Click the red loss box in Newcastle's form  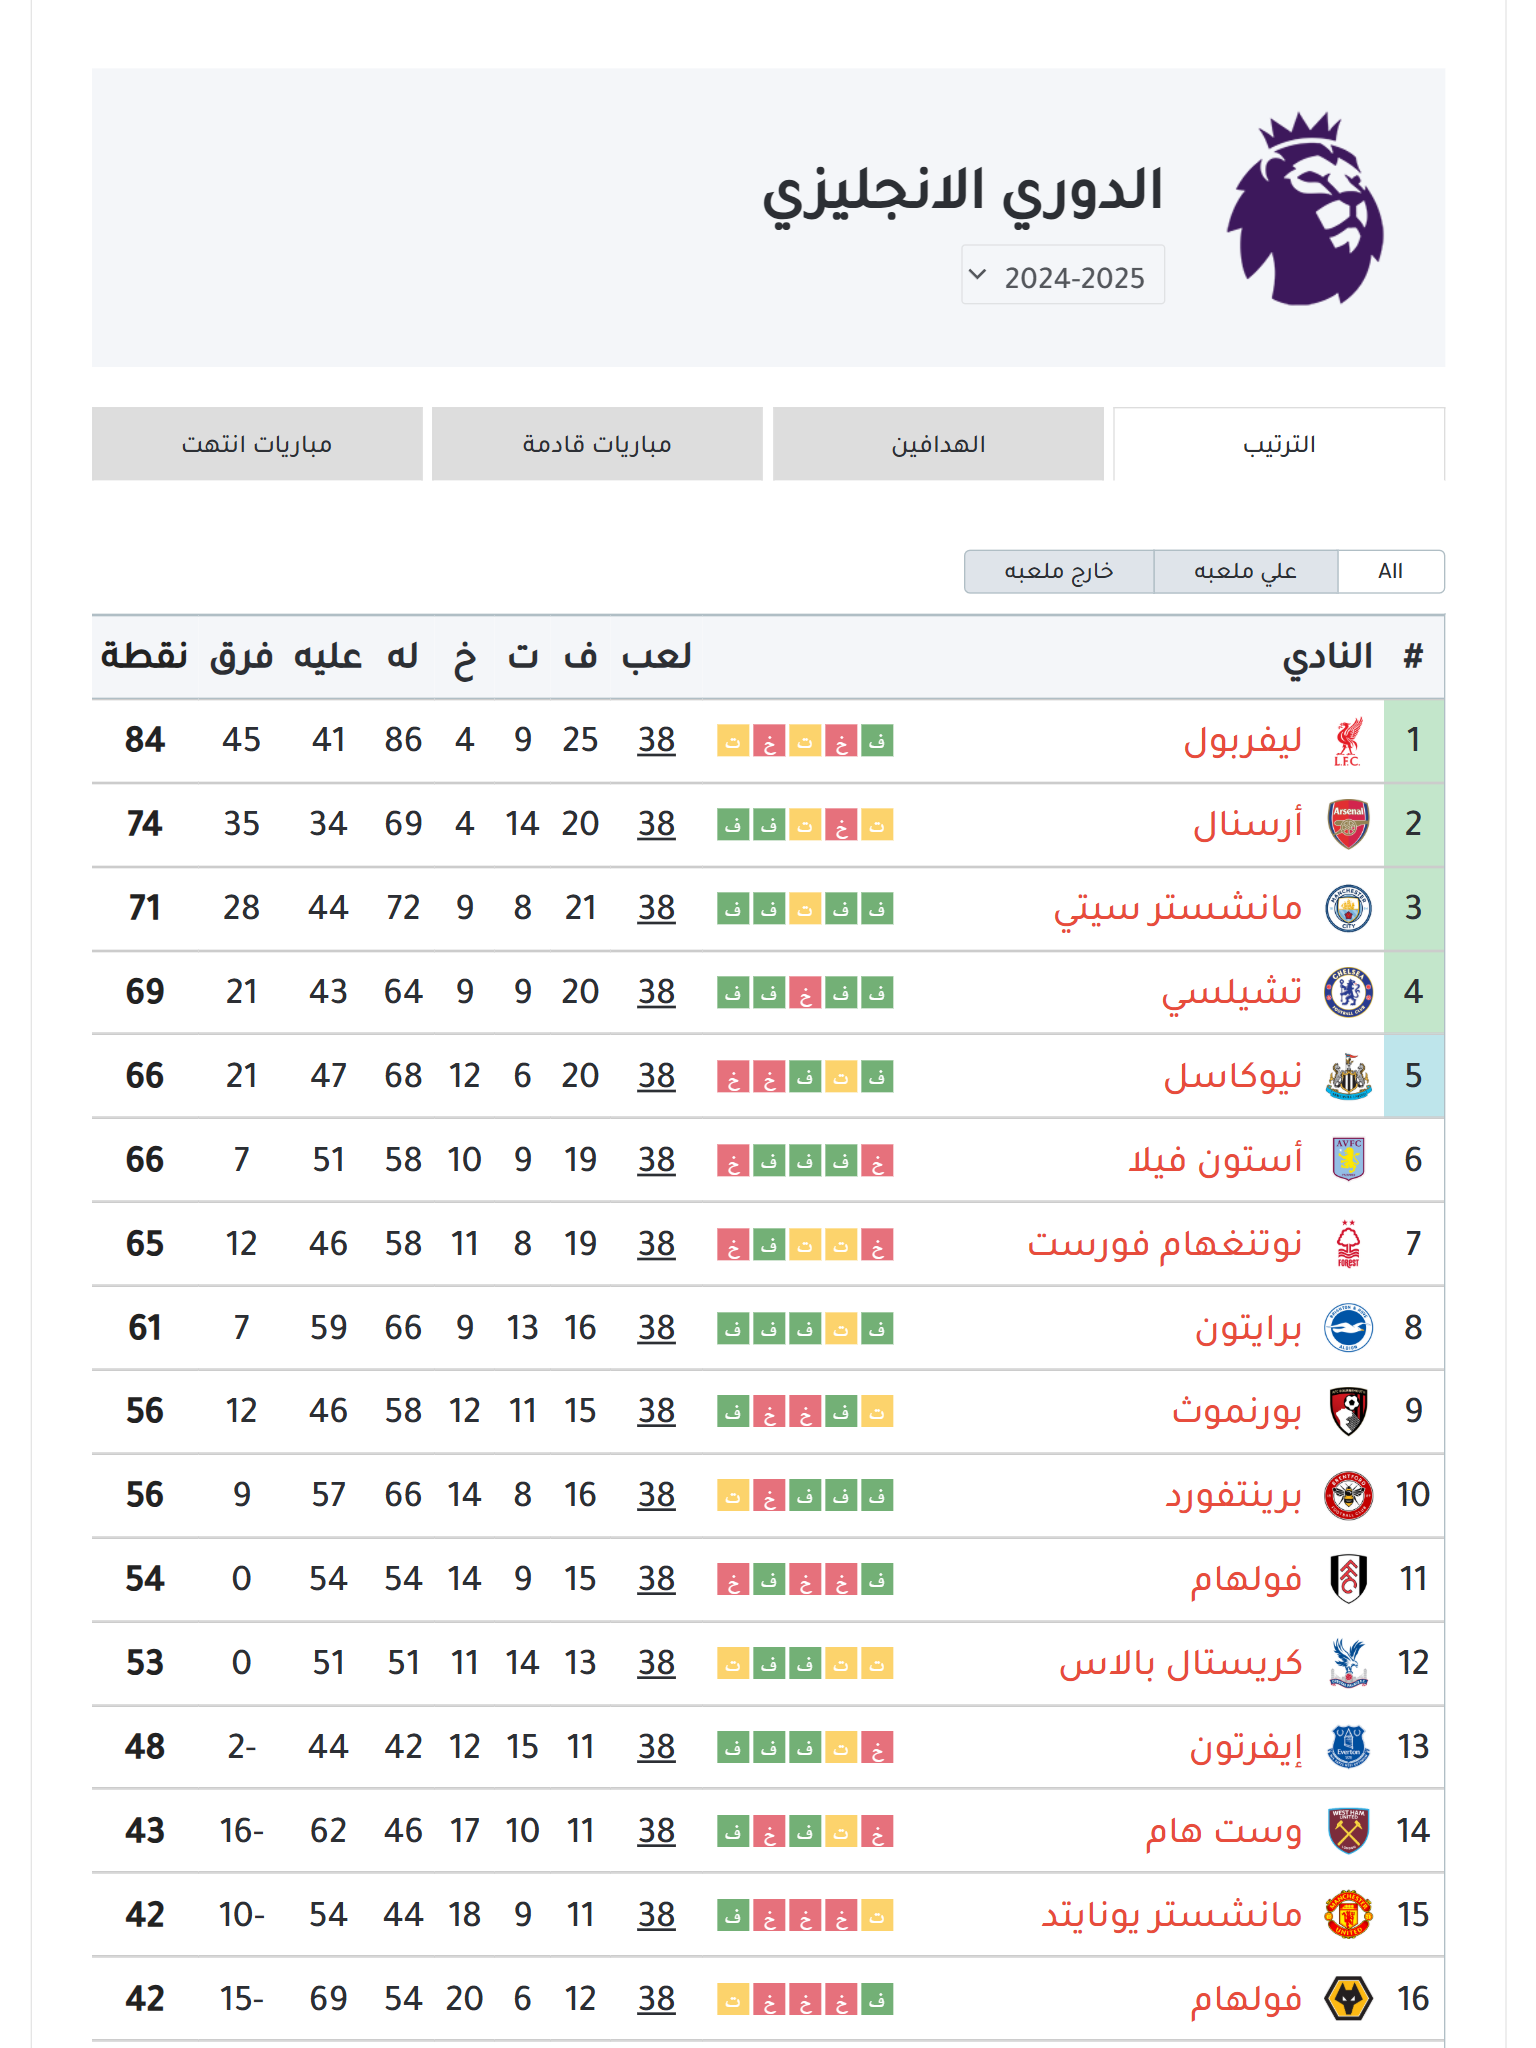click(733, 1076)
